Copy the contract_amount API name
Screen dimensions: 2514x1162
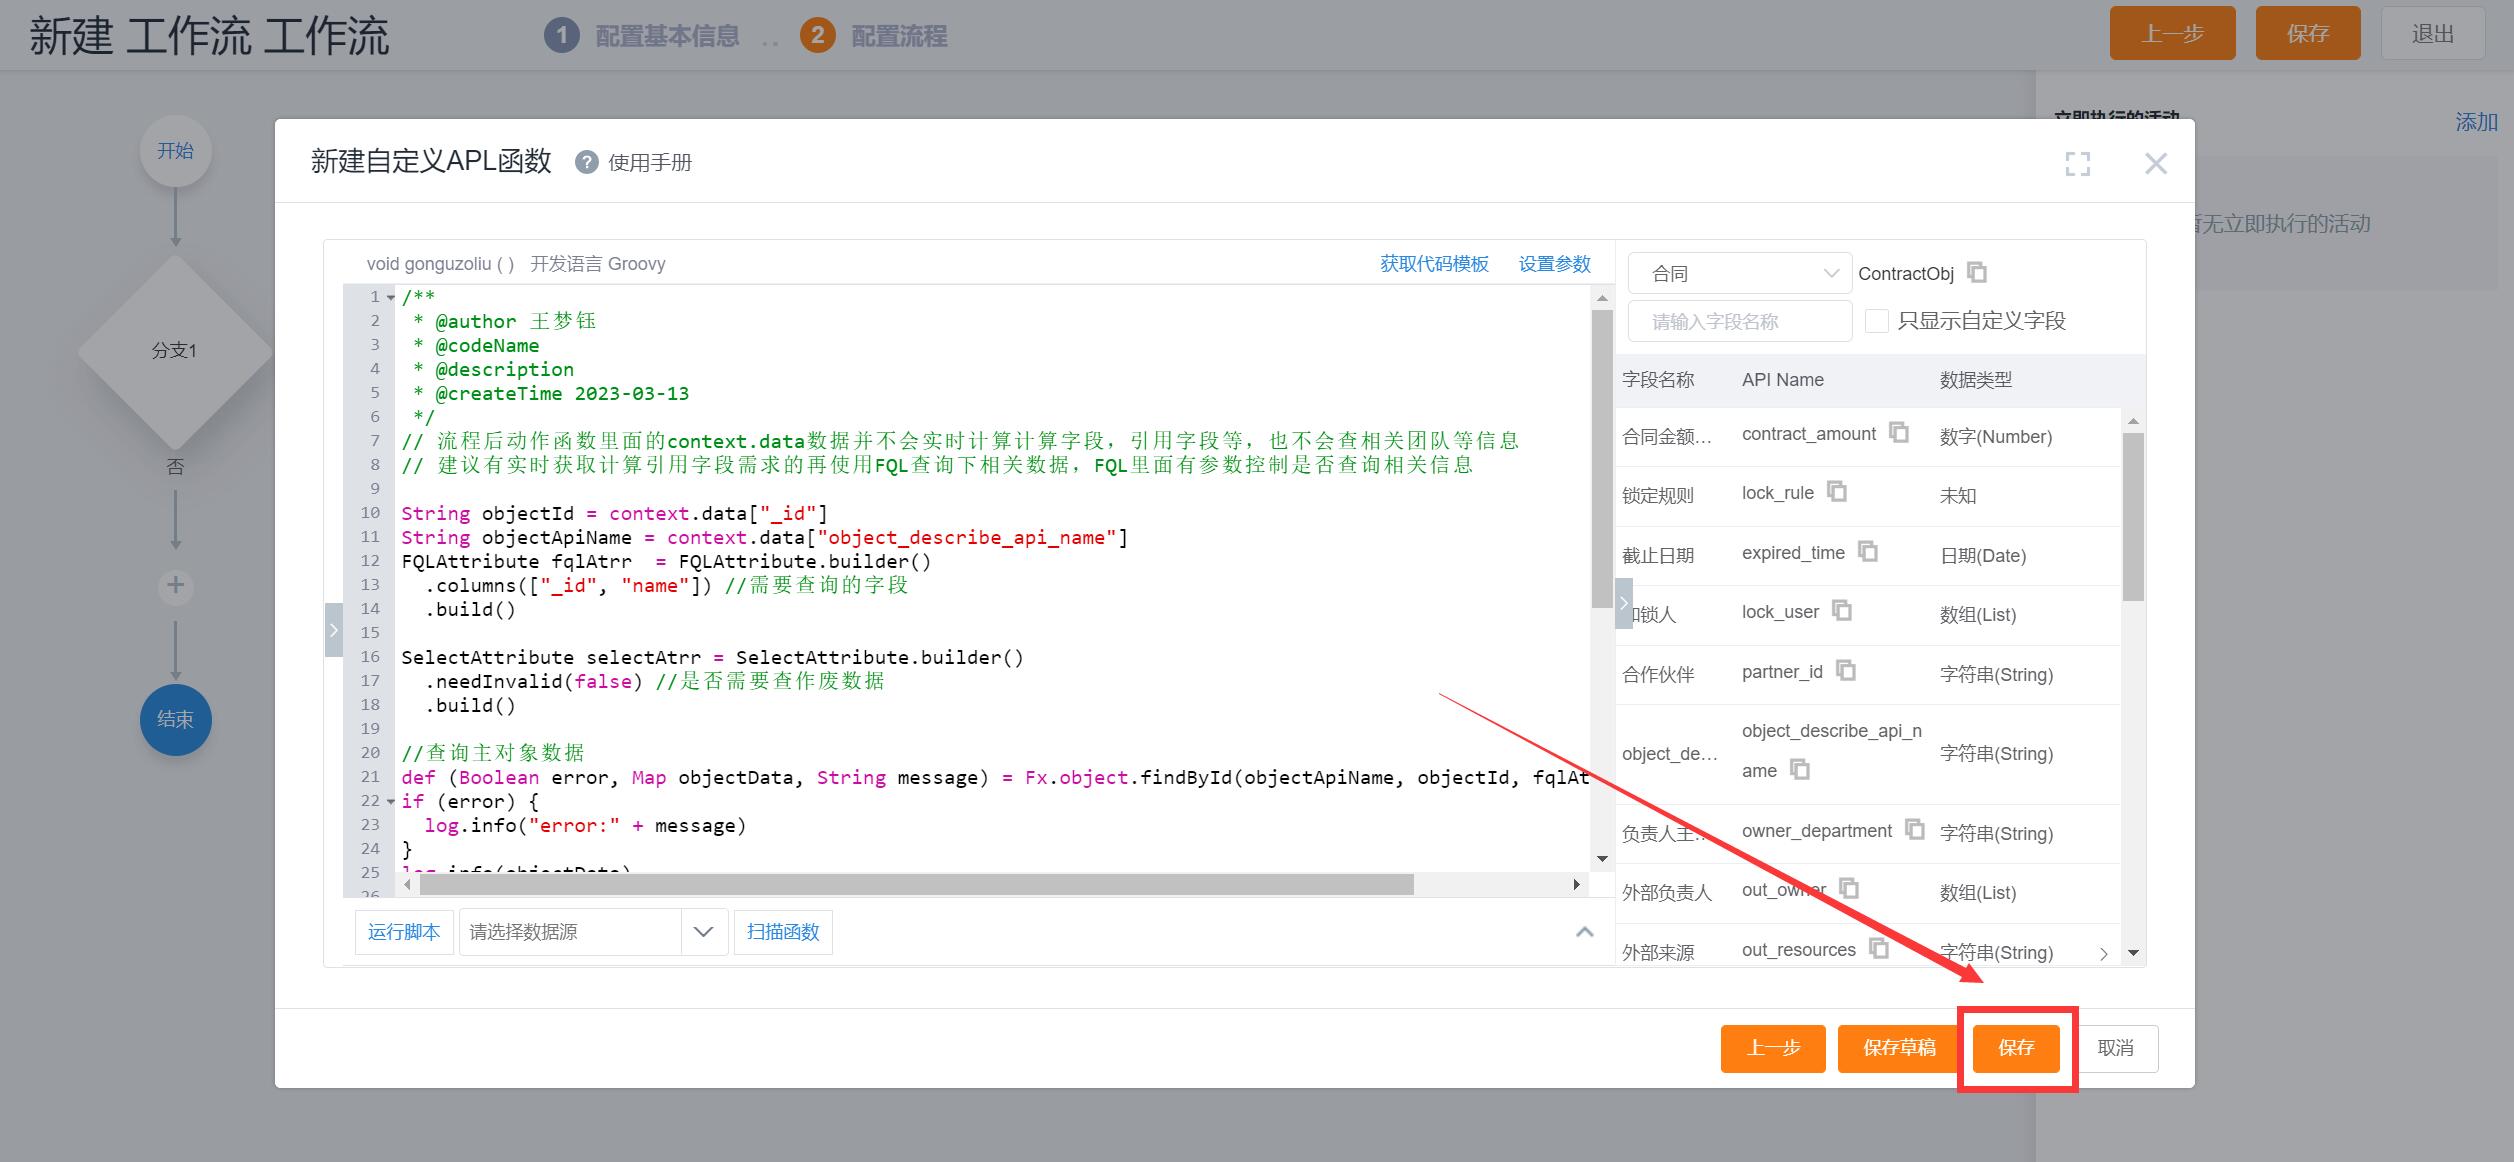point(1898,432)
